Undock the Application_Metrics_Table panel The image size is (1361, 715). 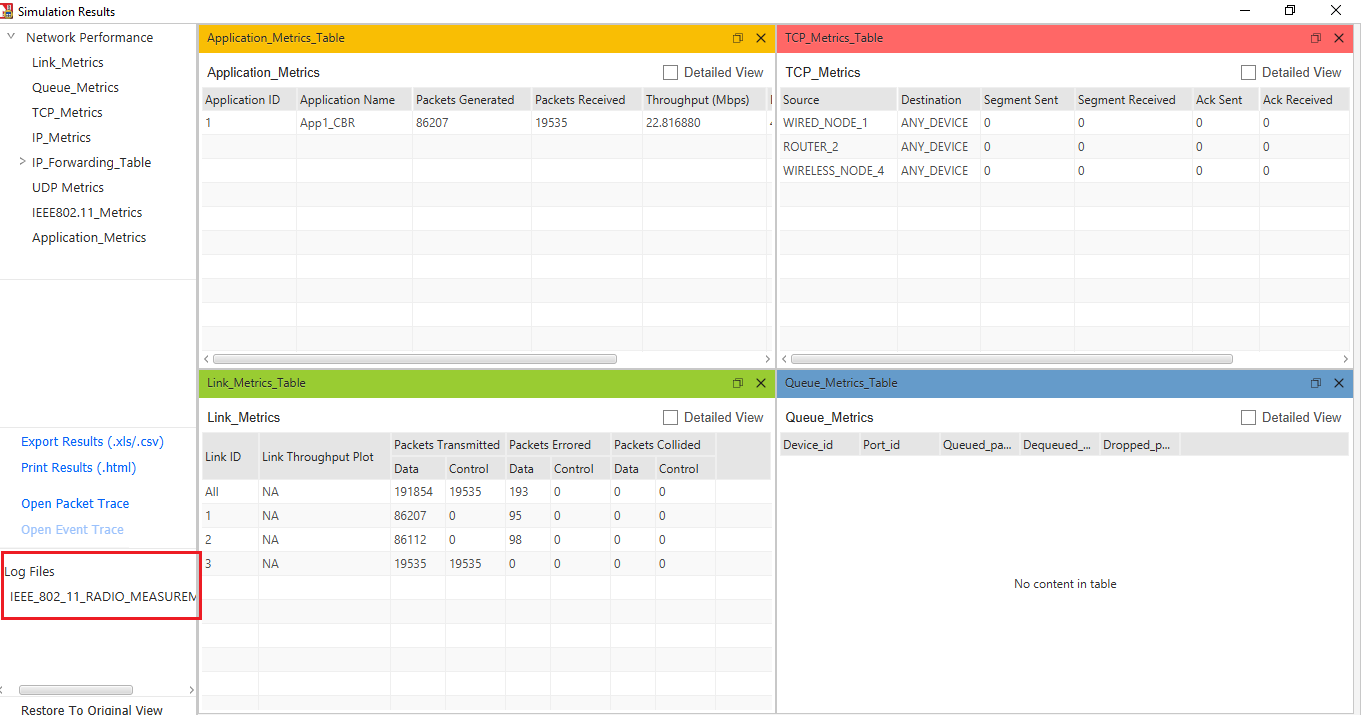738,38
